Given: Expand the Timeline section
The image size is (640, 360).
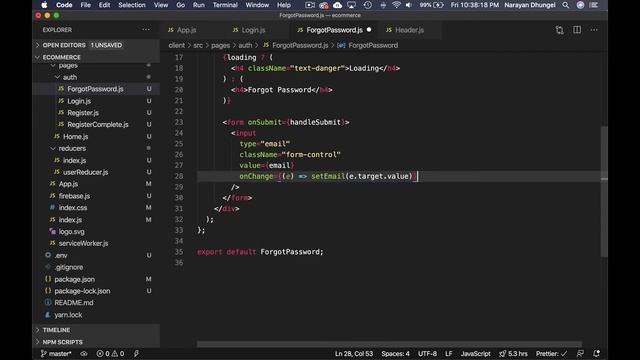Looking at the screenshot, I should coord(96,330).
